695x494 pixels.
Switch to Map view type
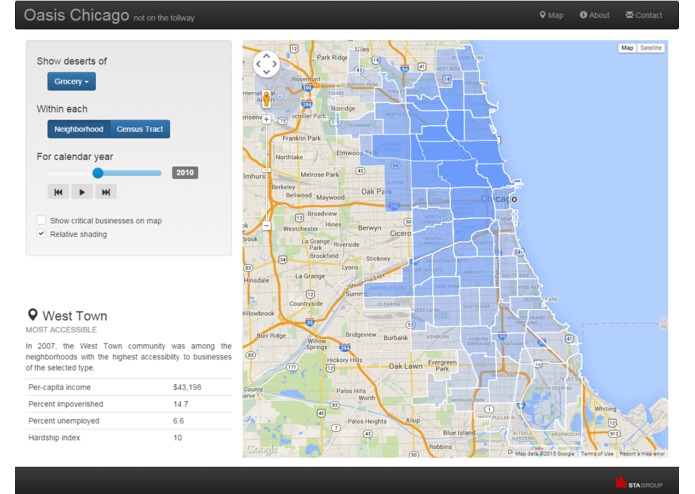[627, 48]
